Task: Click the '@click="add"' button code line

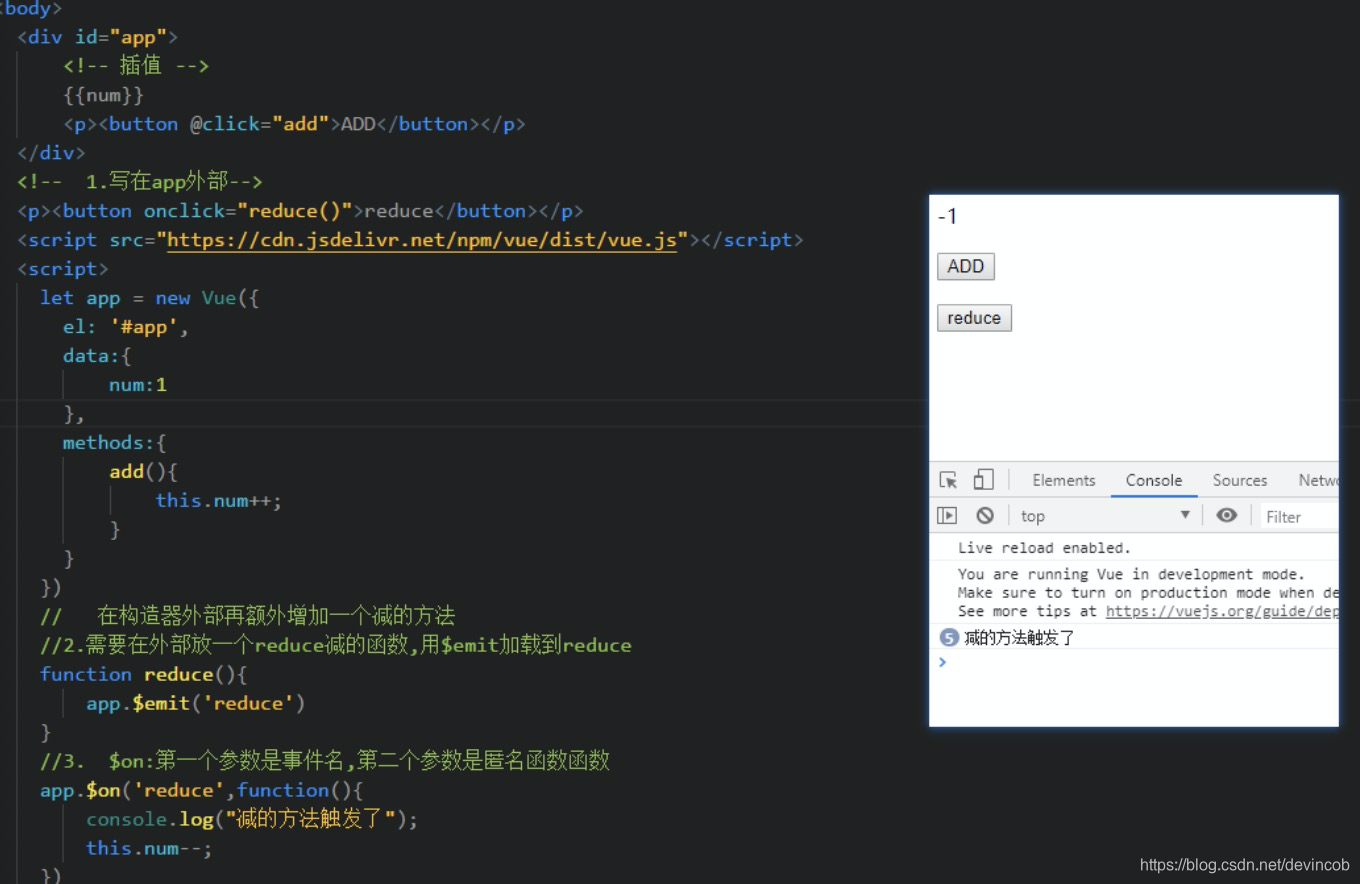Action: (294, 124)
